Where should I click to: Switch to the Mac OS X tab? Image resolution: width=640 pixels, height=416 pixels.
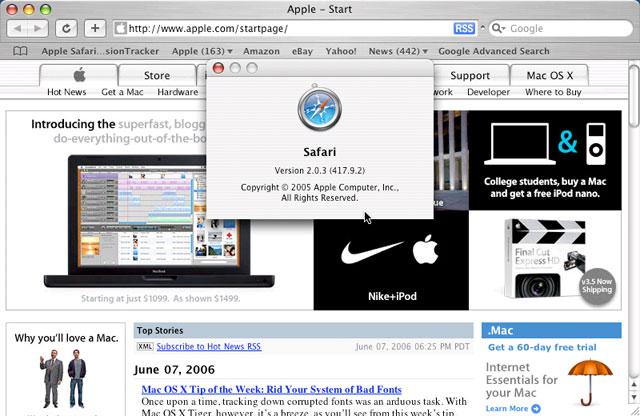pos(550,75)
